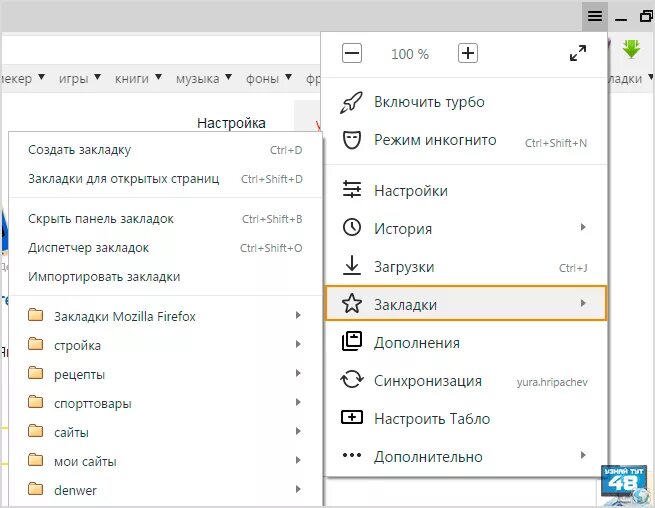Click the yura.hripachev account name

pos(552,382)
